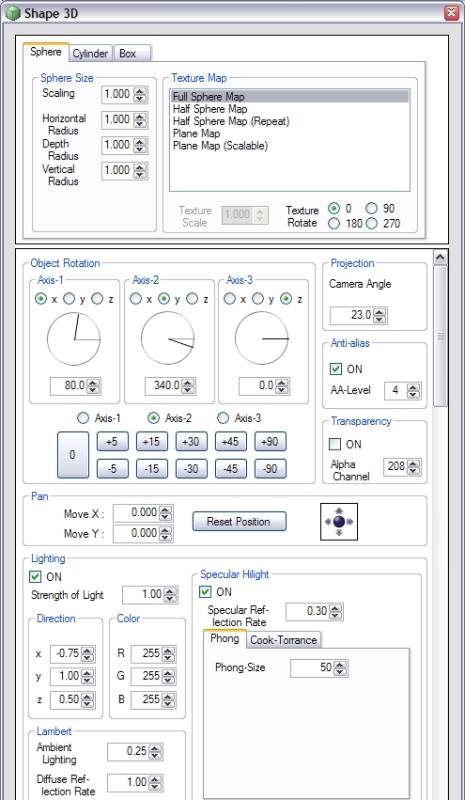Screen dimensions: 465x800
Task: Open the Cook-Torrance tab
Action: (284, 640)
